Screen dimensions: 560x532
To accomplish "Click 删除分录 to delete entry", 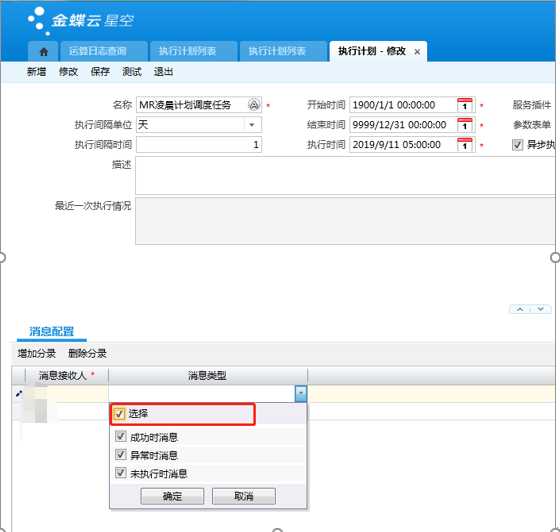I will coord(87,353).
